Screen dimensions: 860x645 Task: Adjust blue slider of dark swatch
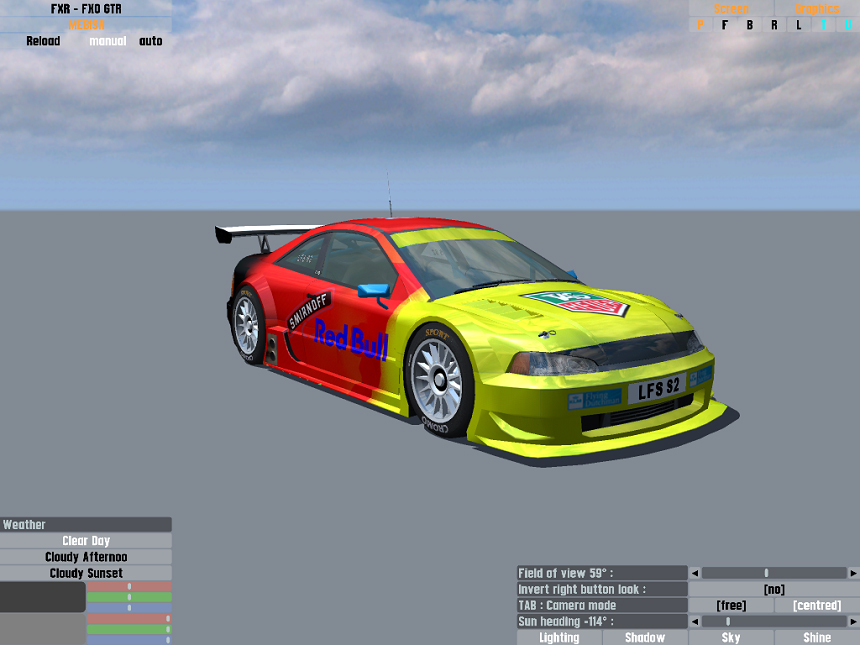click(x=129, y=607)
